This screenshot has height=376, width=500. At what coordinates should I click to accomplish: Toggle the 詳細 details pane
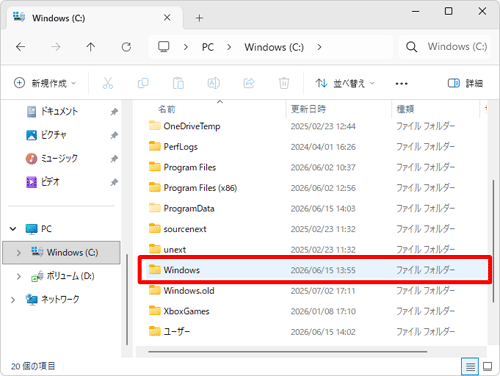(465, 83)
